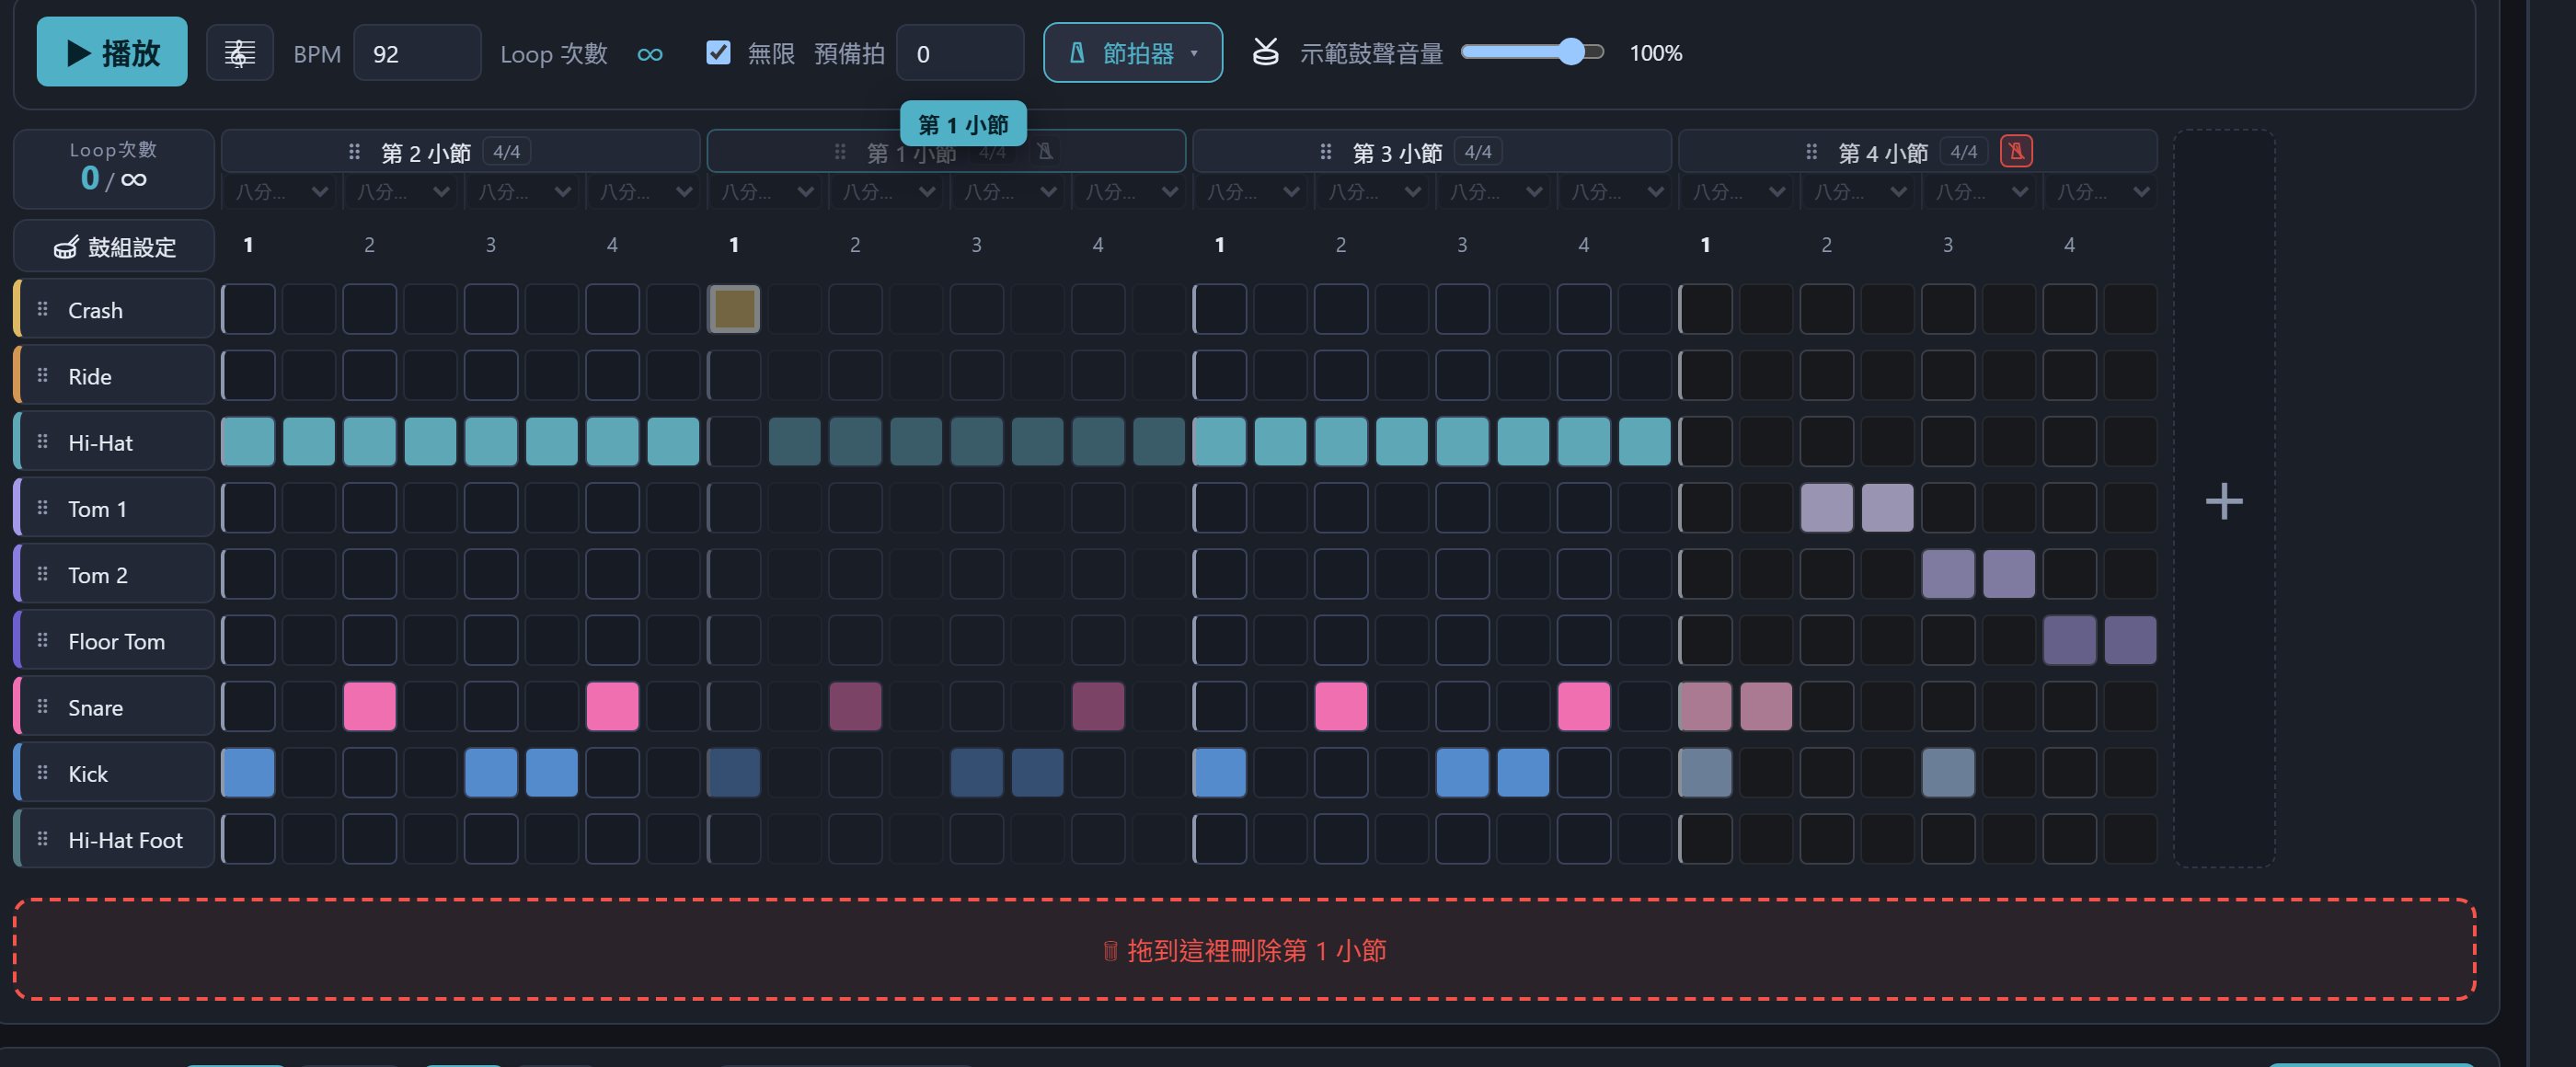2576x1067 pixels.
Task: Click the Crash row drag handle
Action: click(x=42, y=309)
